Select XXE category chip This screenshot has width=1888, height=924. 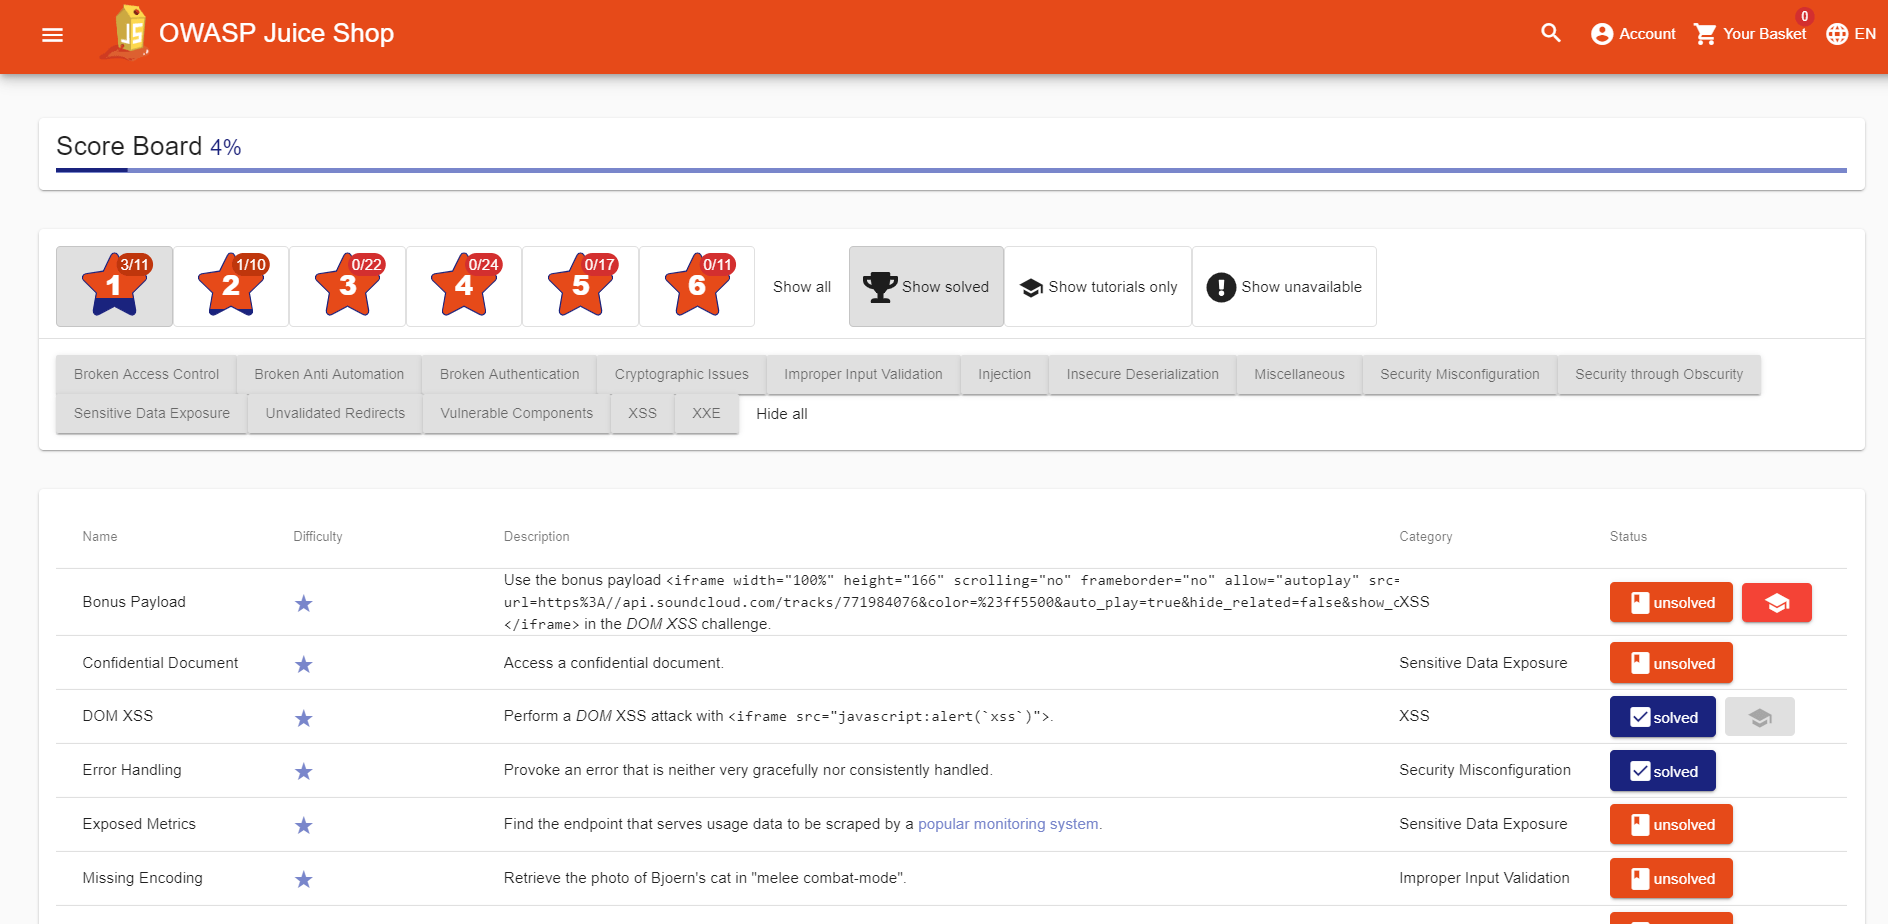(x=706, y=414)
